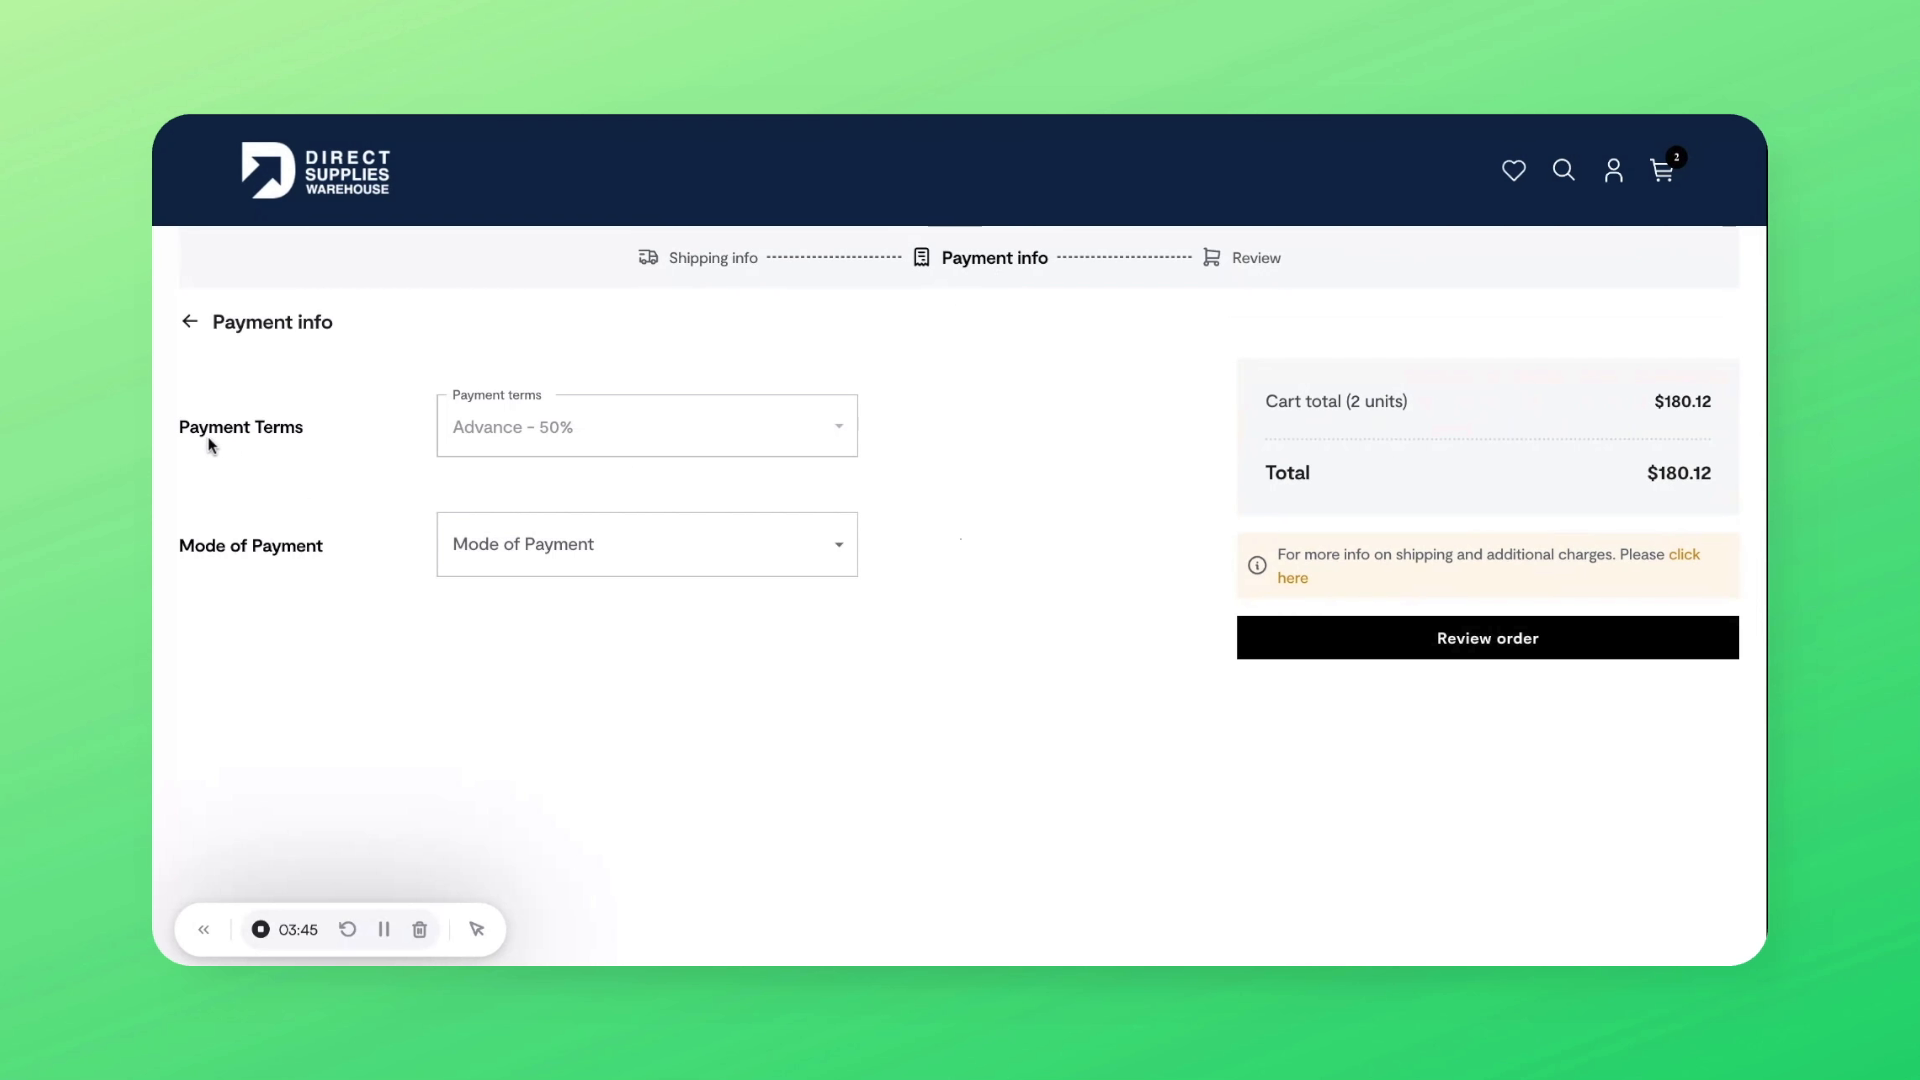Viewport: 1920px width, 1080px height.
Task: Click the info icon next to shipping charges notice
Action: tap(1256, 565)
